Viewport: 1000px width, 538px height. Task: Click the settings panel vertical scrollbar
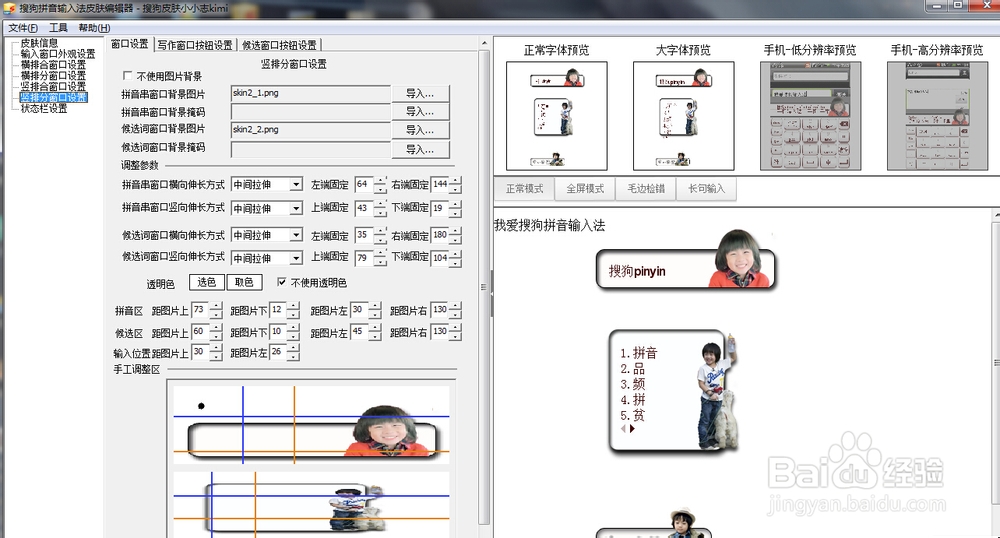pos(484,287)
